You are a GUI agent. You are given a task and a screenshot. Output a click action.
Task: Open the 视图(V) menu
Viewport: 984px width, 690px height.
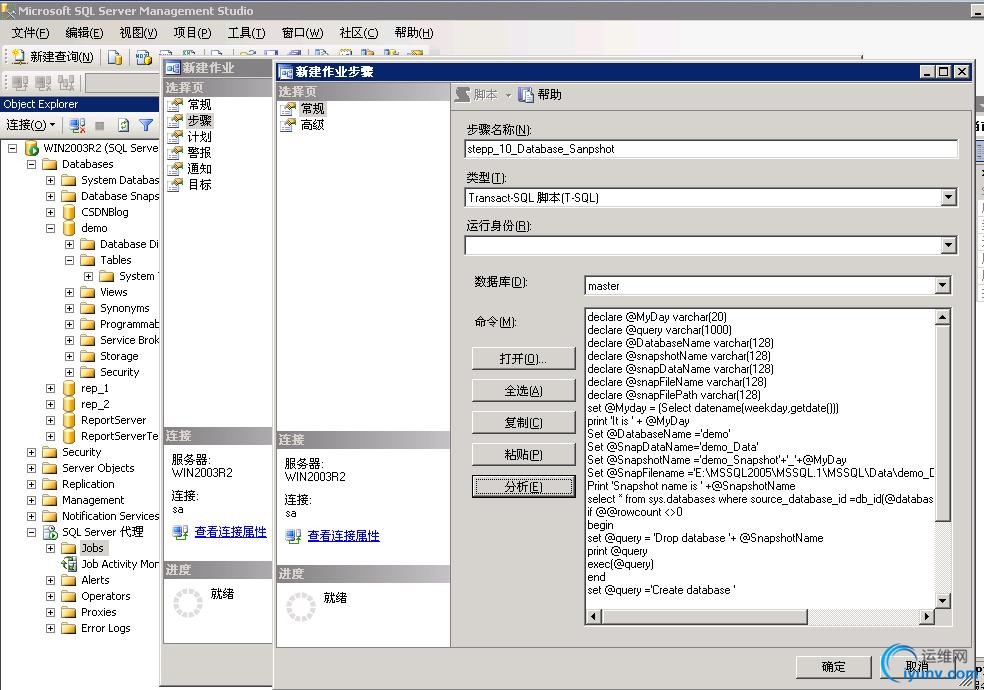[x=138, y=33]
